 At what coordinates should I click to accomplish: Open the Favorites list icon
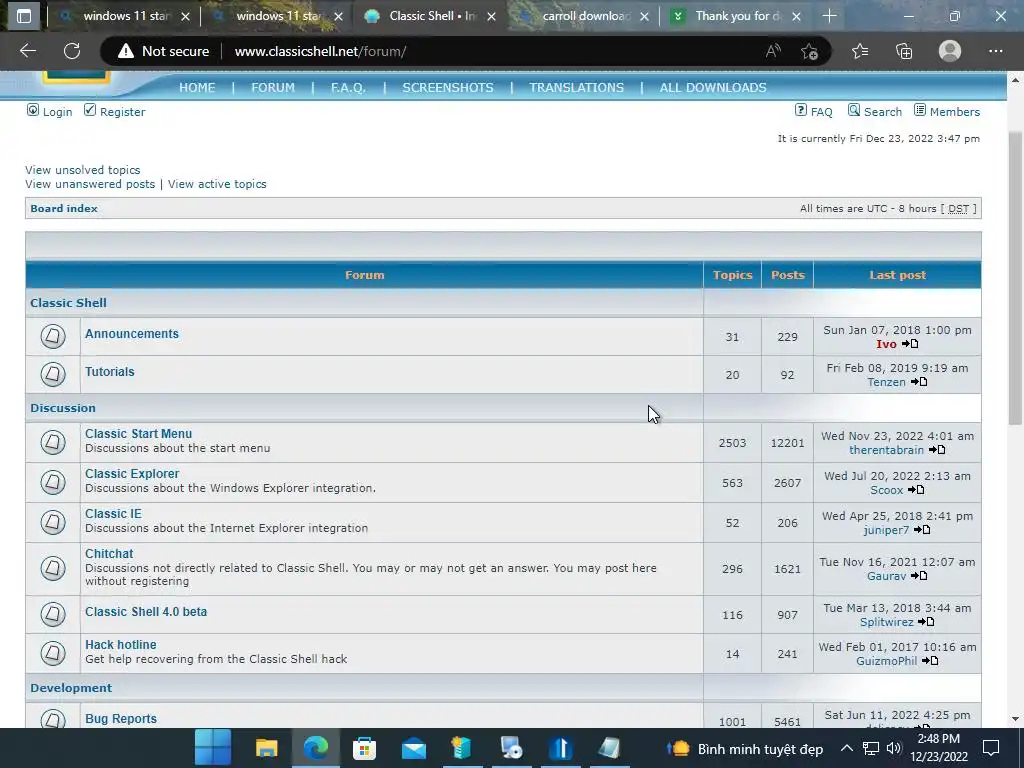pyautogui.click(x=860, y=51)
